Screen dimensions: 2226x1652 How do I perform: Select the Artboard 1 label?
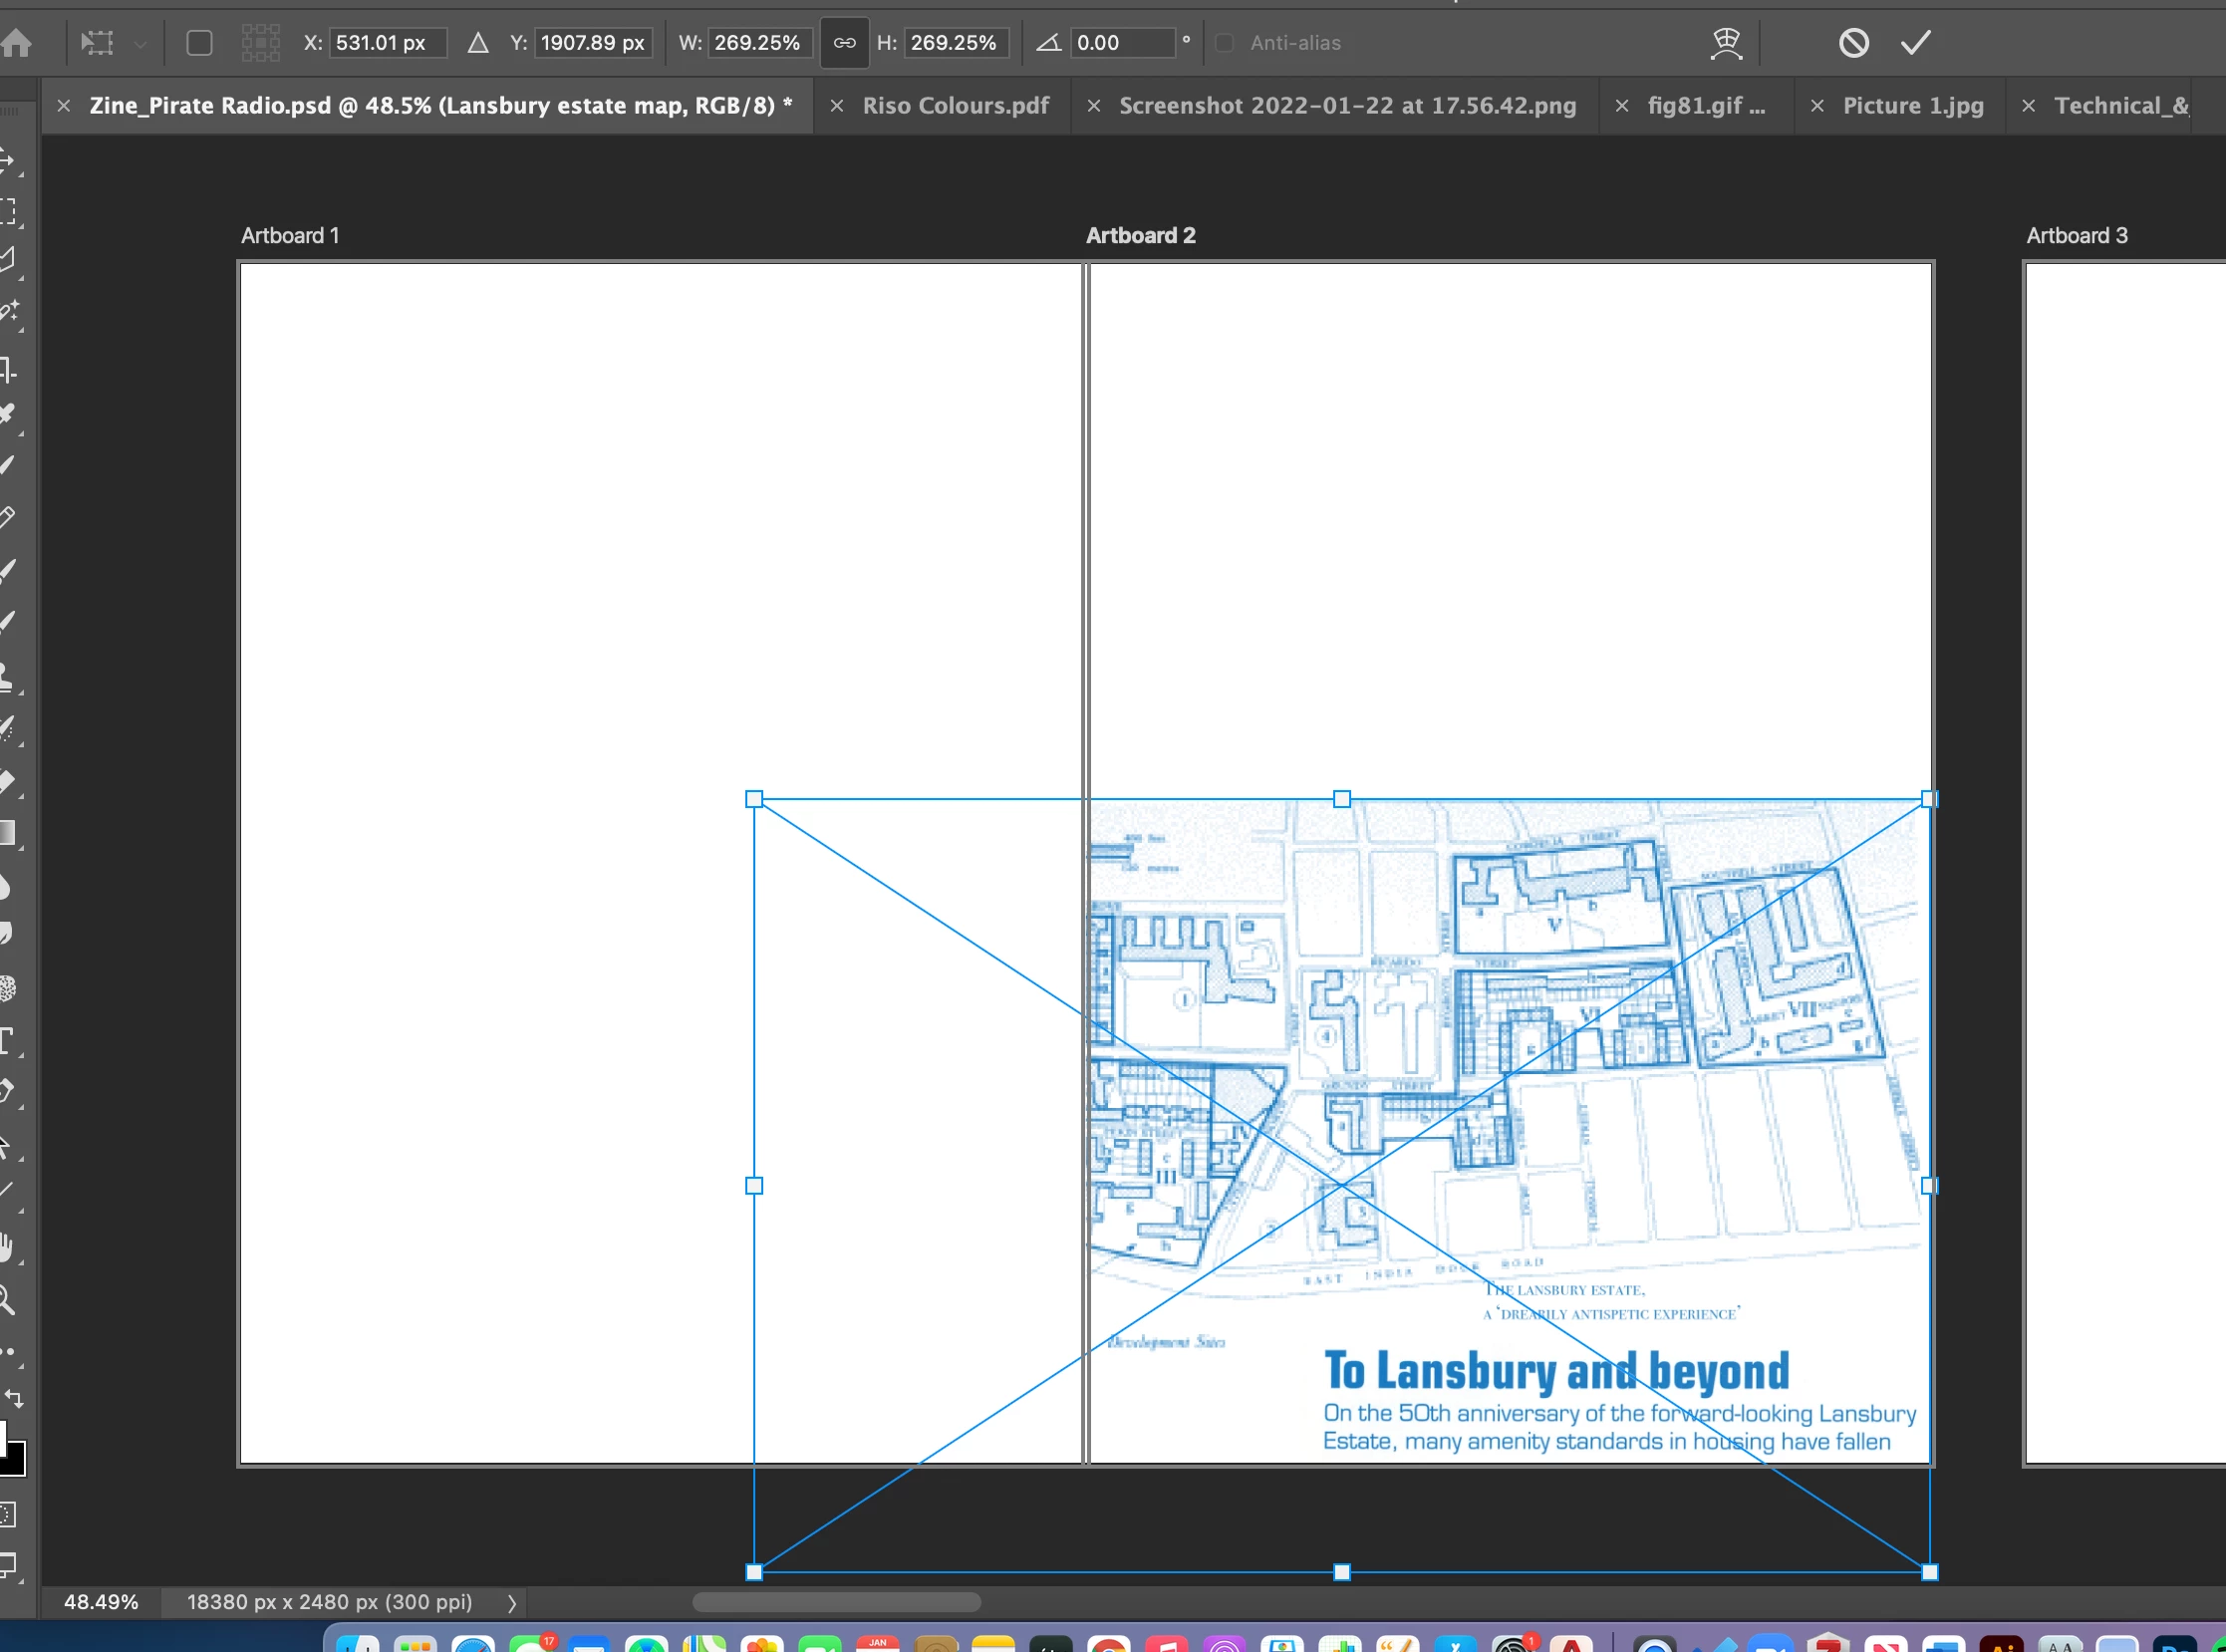pos(290,236)
